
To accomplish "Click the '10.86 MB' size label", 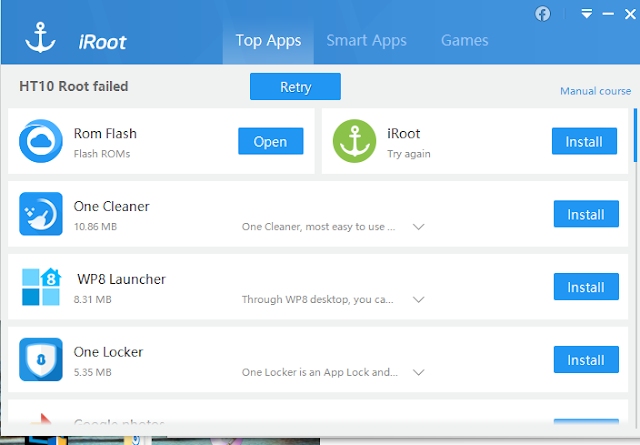I will coord(95,227).
